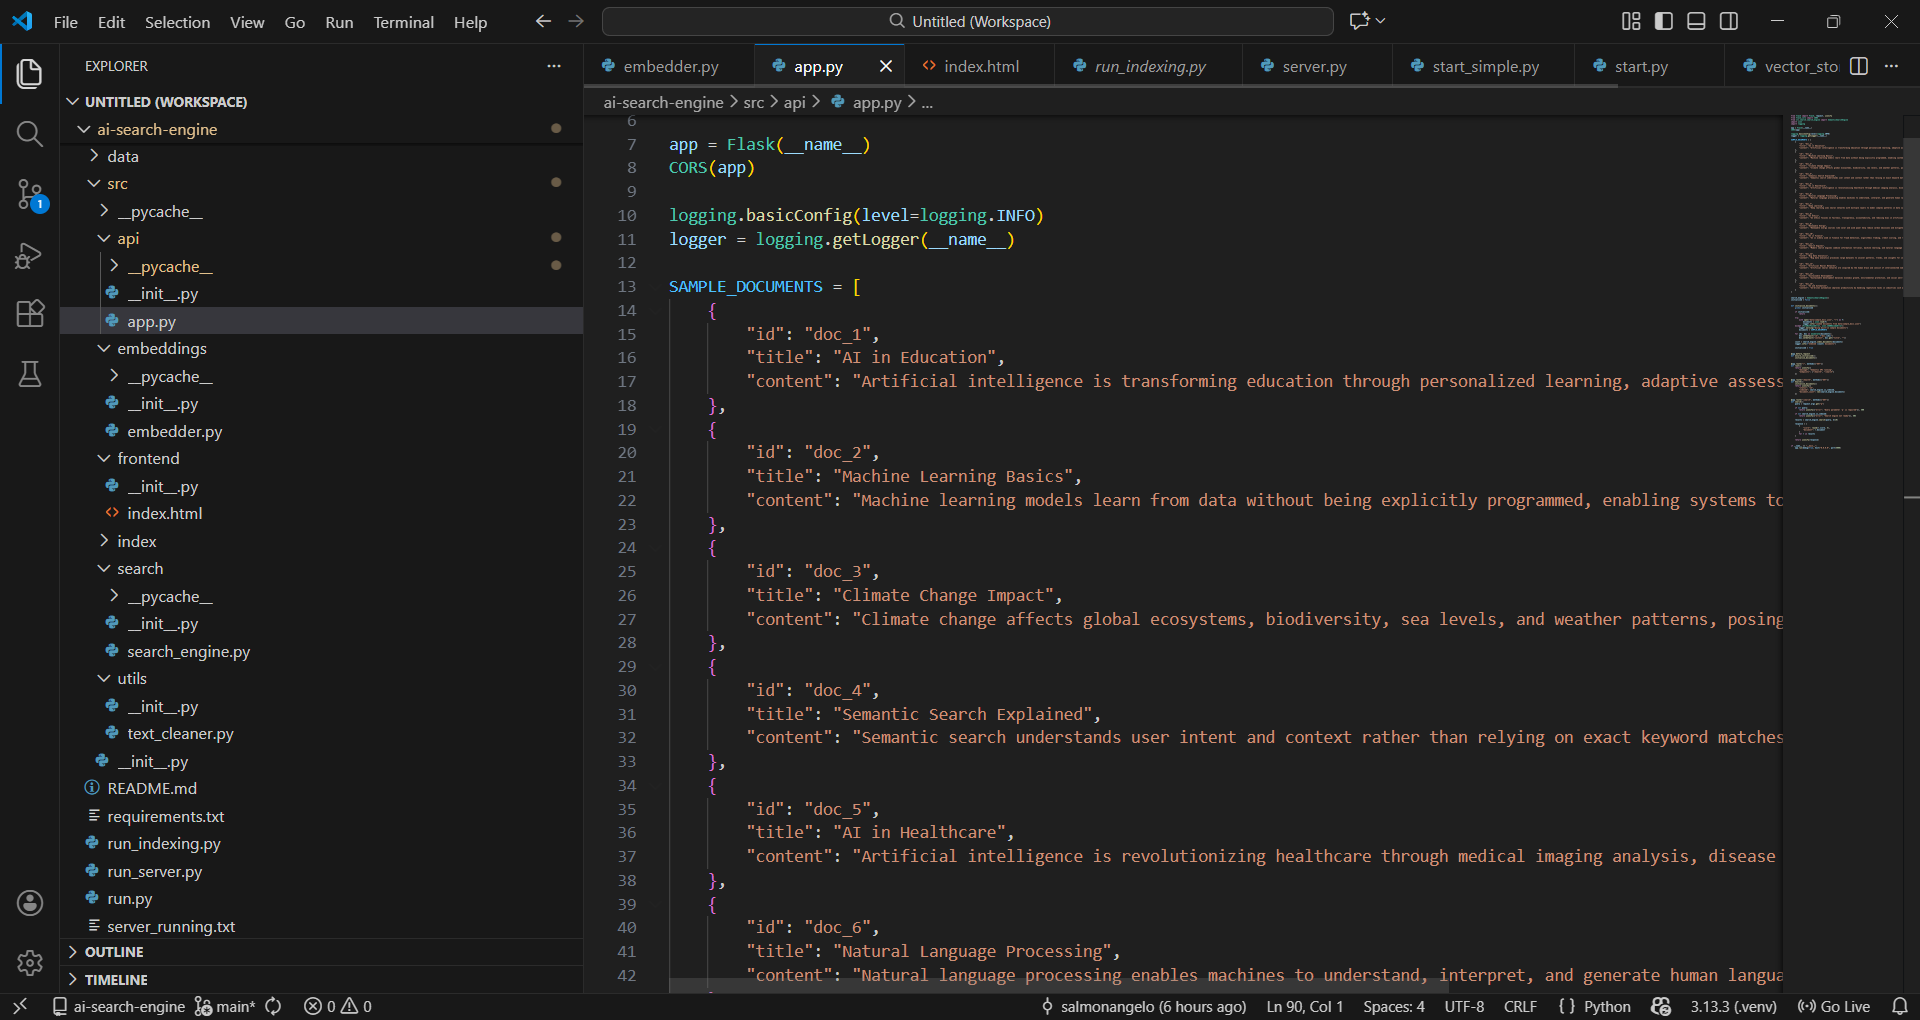Toggle the bottom panel visibility

[1696, 21]
